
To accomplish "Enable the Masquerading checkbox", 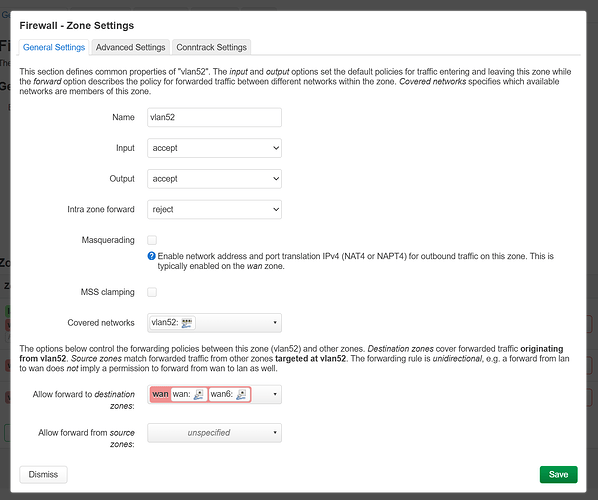I will tap(152, 240).
